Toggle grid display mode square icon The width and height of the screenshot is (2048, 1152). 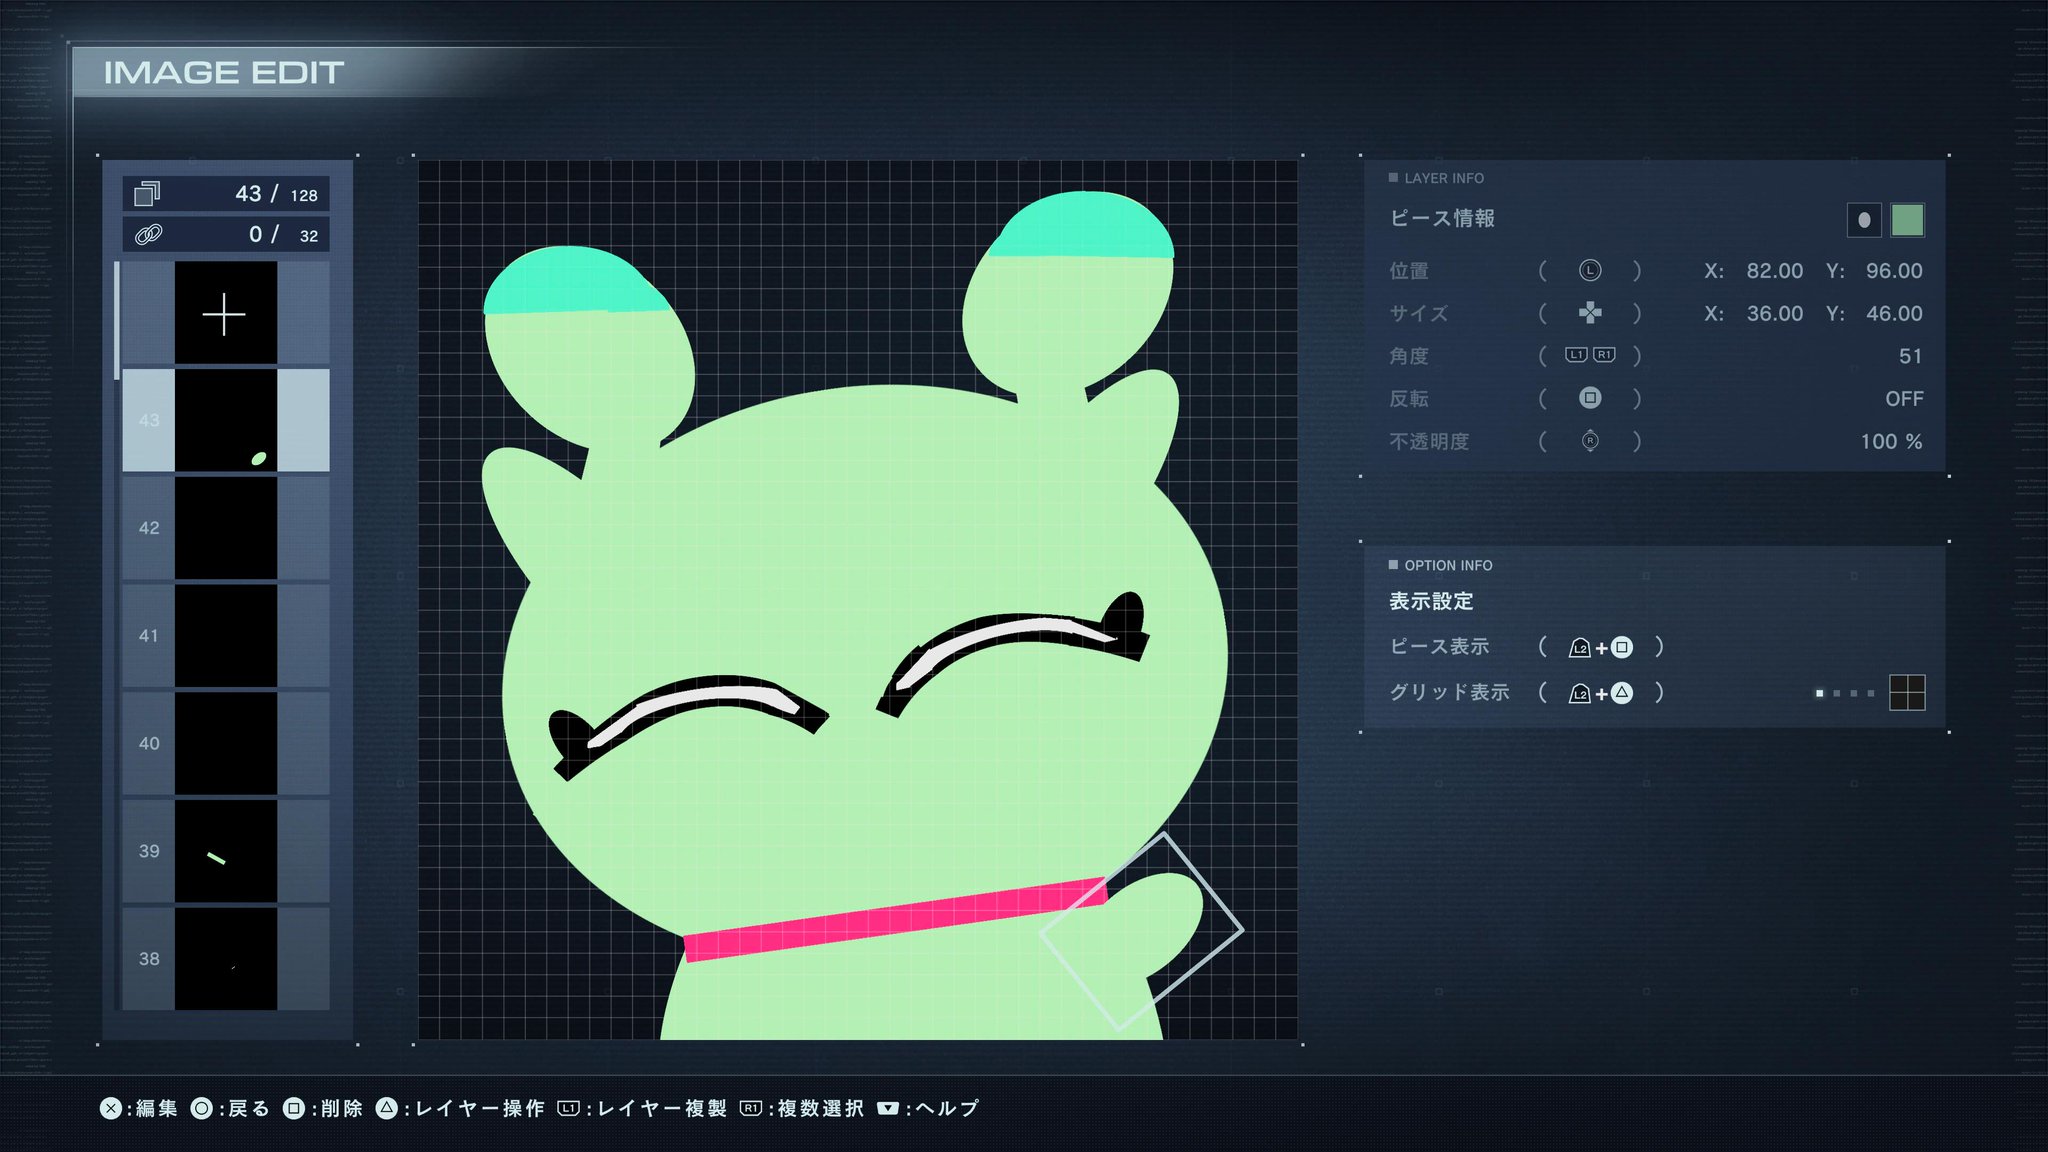1907,692
